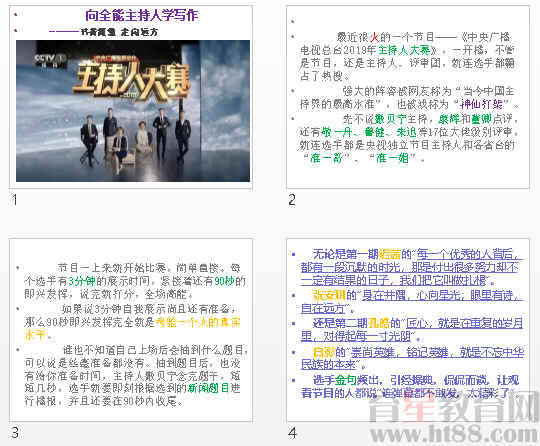The image size is (540, 446).
Task: Click green word 金句 on slide 4
Action: pos(346,380)
